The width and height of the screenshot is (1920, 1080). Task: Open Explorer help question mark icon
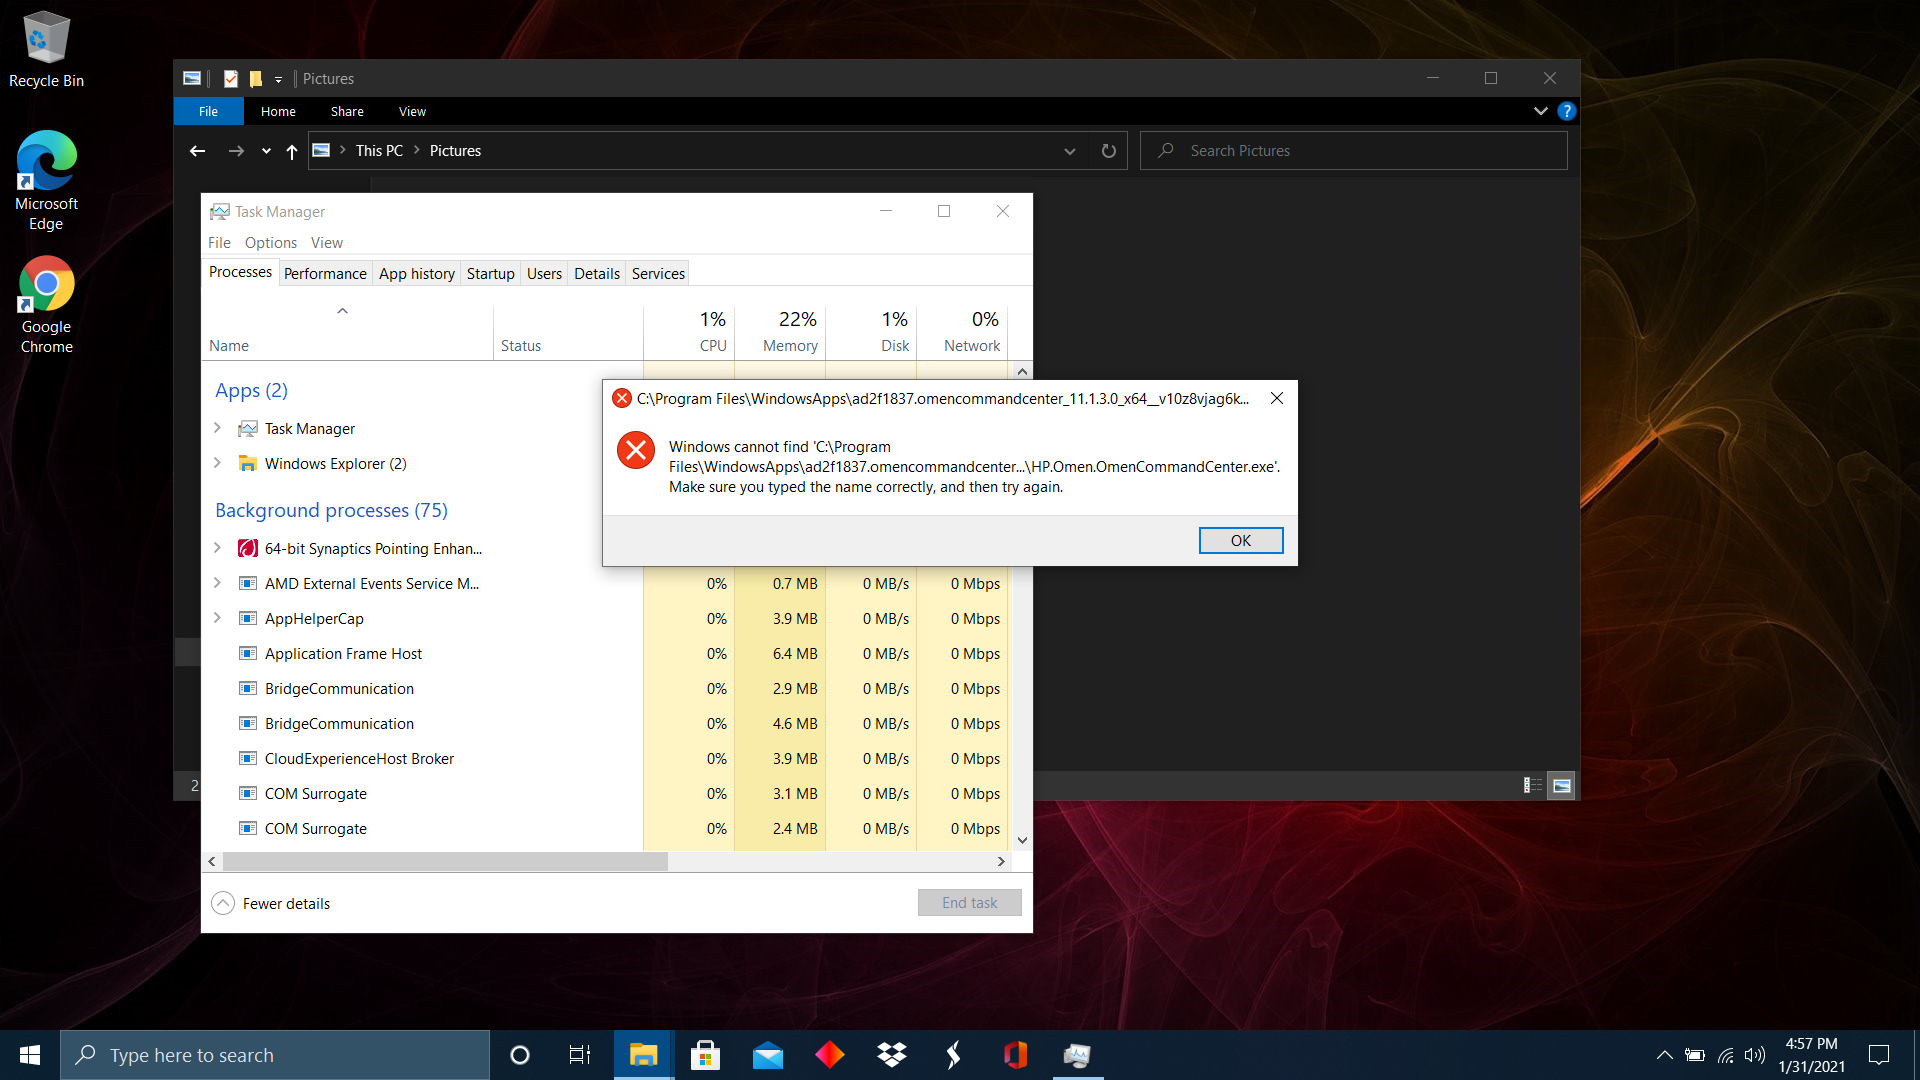1567,111
